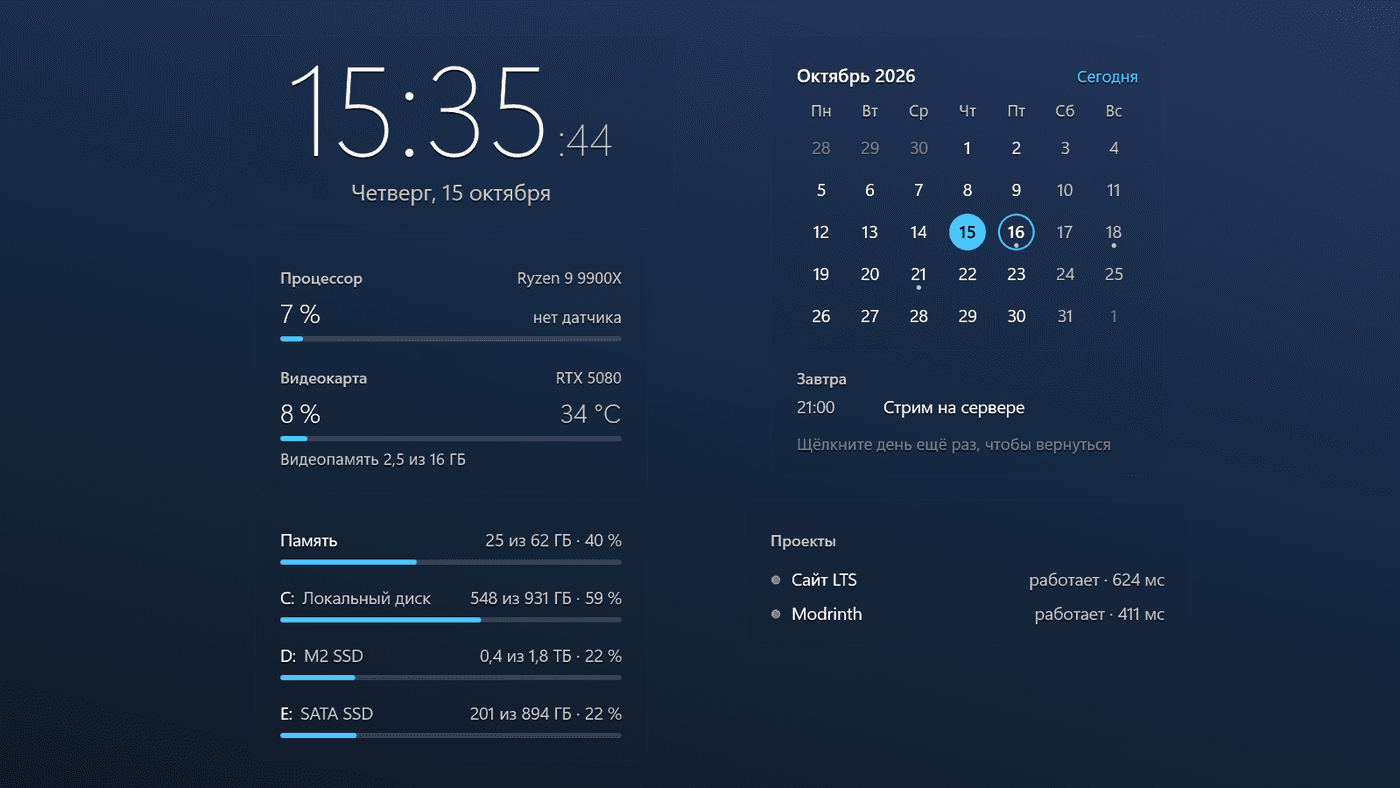Select Sunday the 18th in the calendar
The image size is (1400, 788).
1114,232
